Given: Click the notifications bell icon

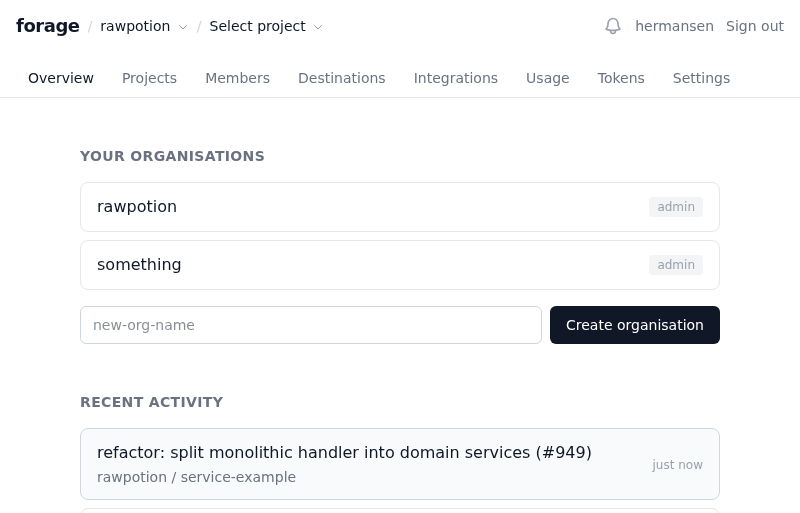Looking at the screenshot, I should click(x=613, y=26).
